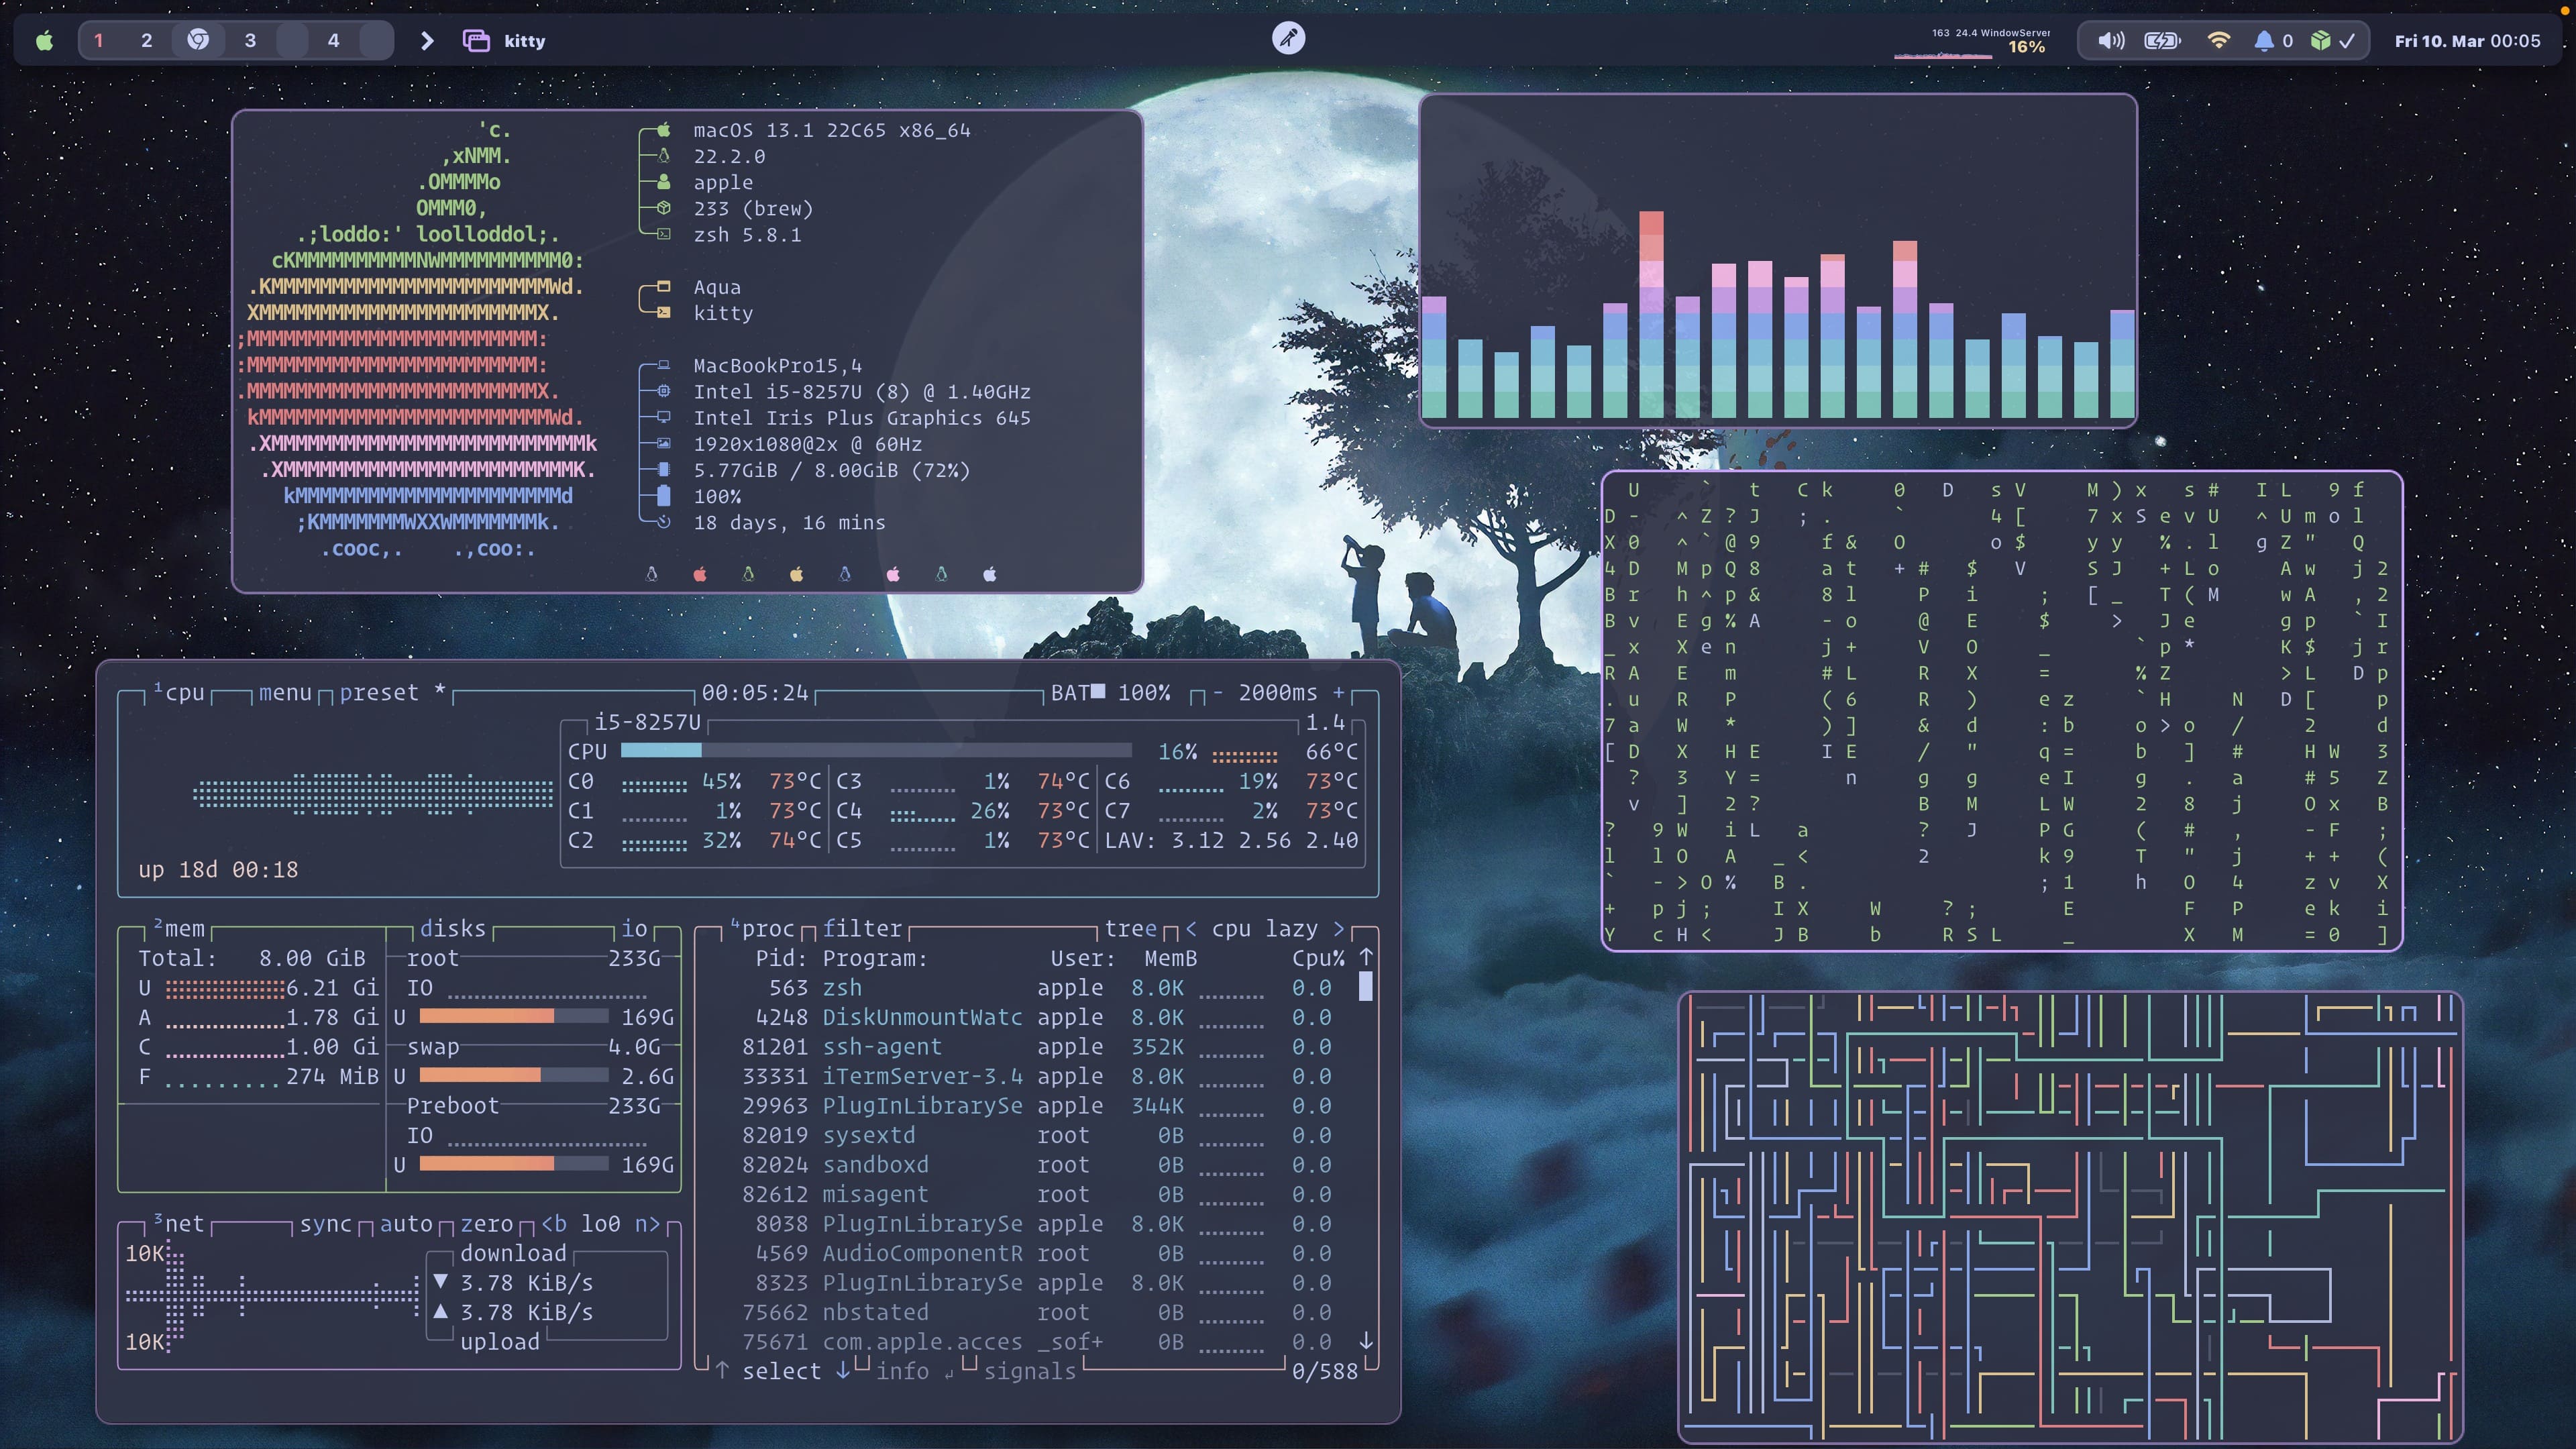The width and height of the screenshot is (2576, 1449).
Task: Click left arrow before cpu lazy sorting
Action: [x=1191, y=929]
